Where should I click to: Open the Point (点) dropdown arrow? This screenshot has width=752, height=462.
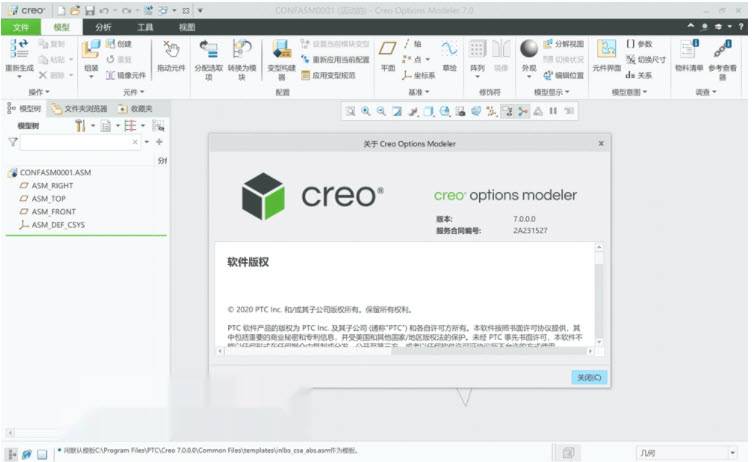(428, 59)
